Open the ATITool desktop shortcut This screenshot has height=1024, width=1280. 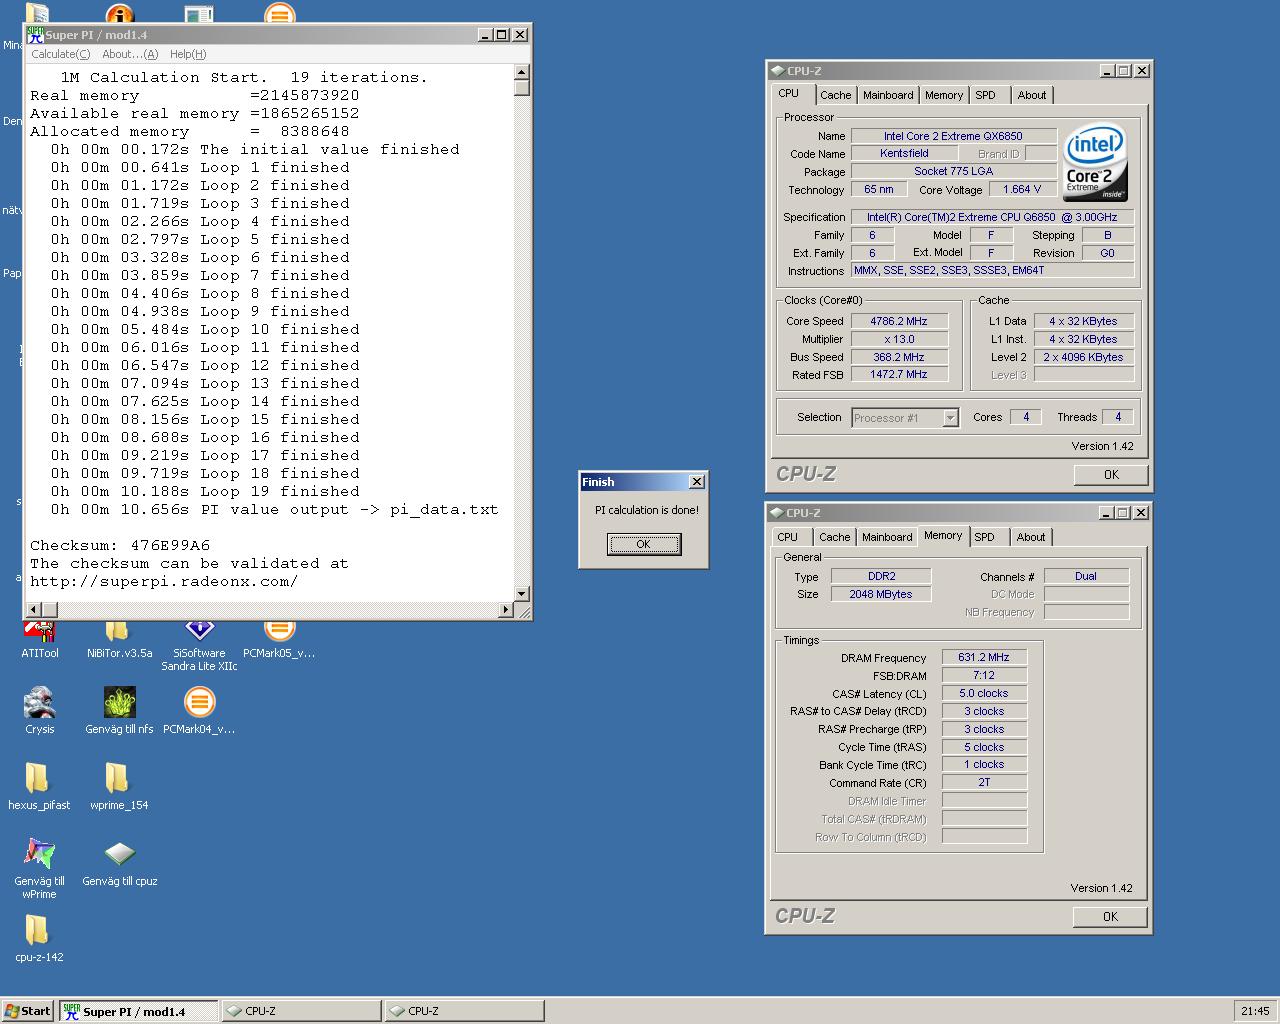40,636
